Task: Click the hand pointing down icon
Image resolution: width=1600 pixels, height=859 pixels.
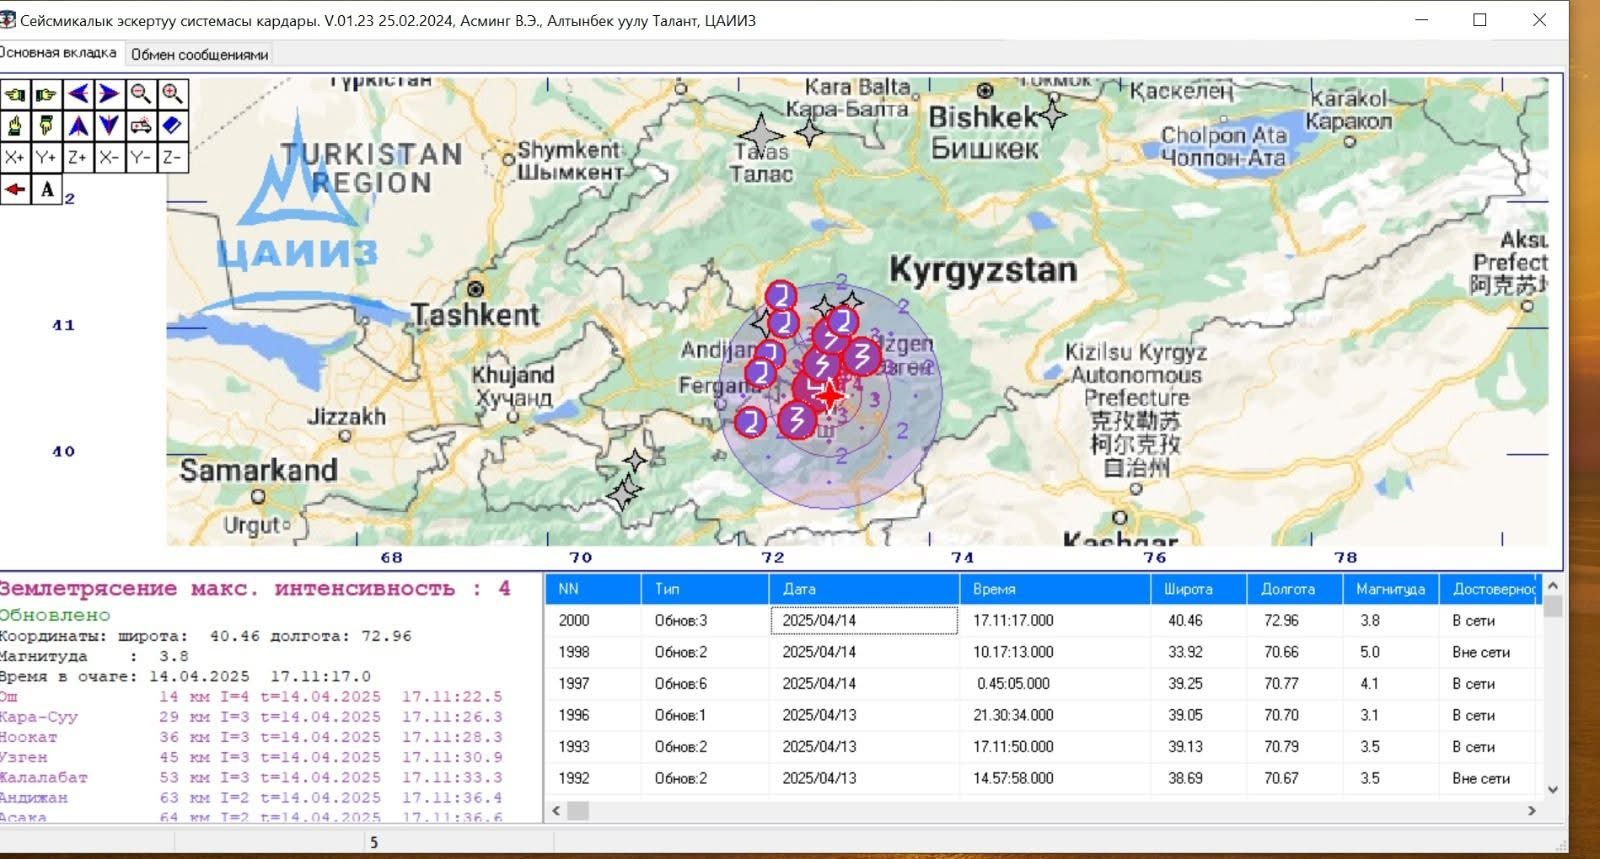Action: [47, 126]
